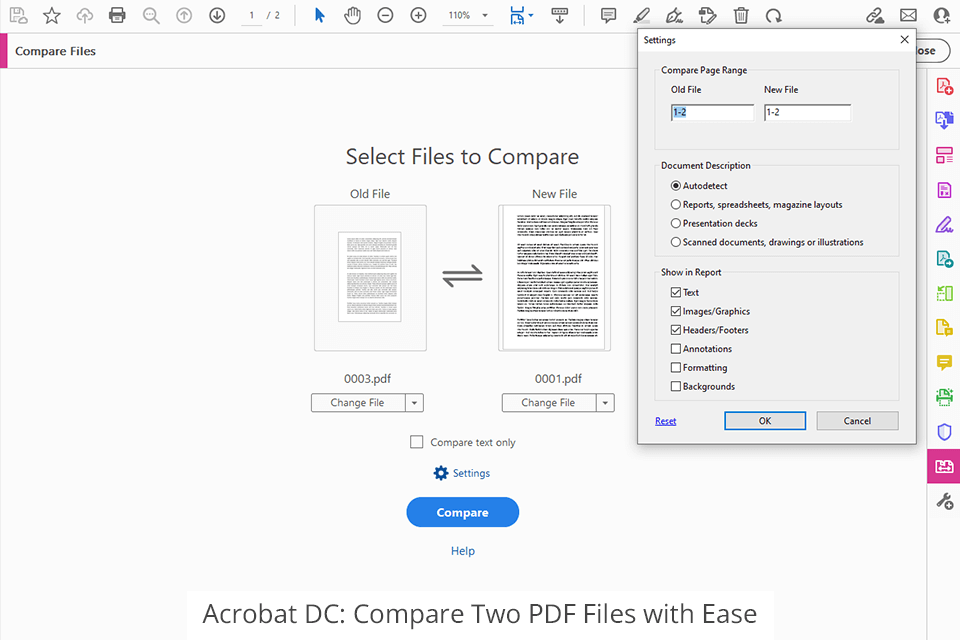Open the sign document pen icon

point(674,15)
